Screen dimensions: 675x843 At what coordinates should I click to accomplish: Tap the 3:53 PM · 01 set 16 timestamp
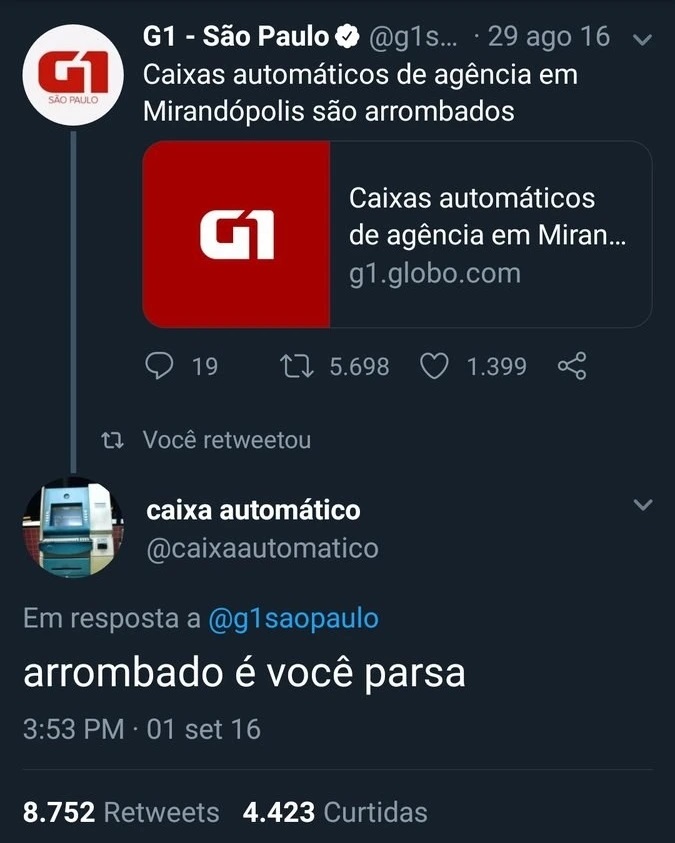[x=142, y=730]
